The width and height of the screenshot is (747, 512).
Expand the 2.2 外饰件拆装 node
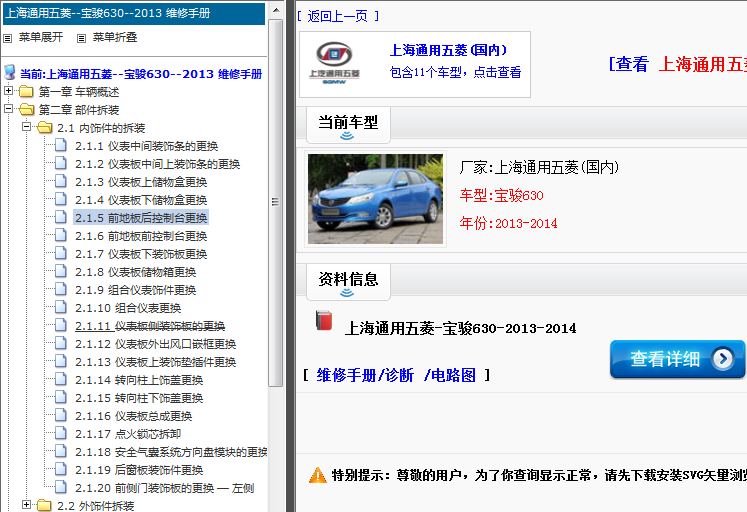tap(27, 504)
